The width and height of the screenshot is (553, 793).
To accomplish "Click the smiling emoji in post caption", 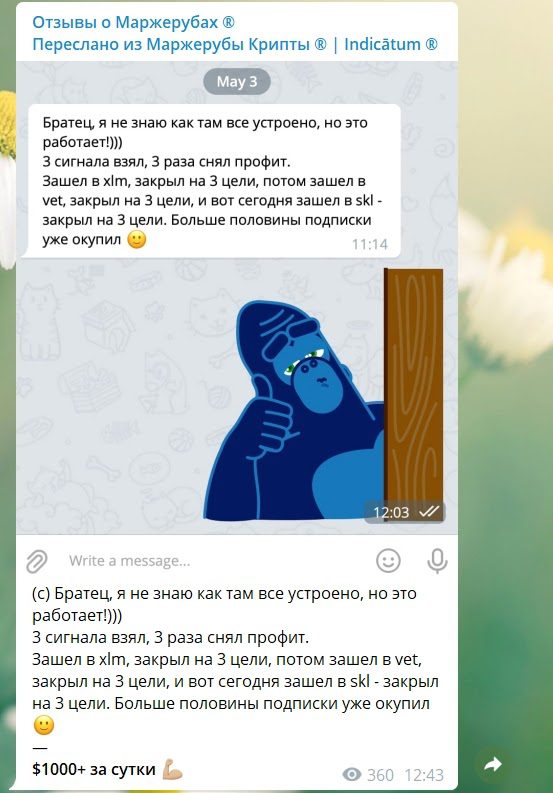I will [x=44, y=725].
